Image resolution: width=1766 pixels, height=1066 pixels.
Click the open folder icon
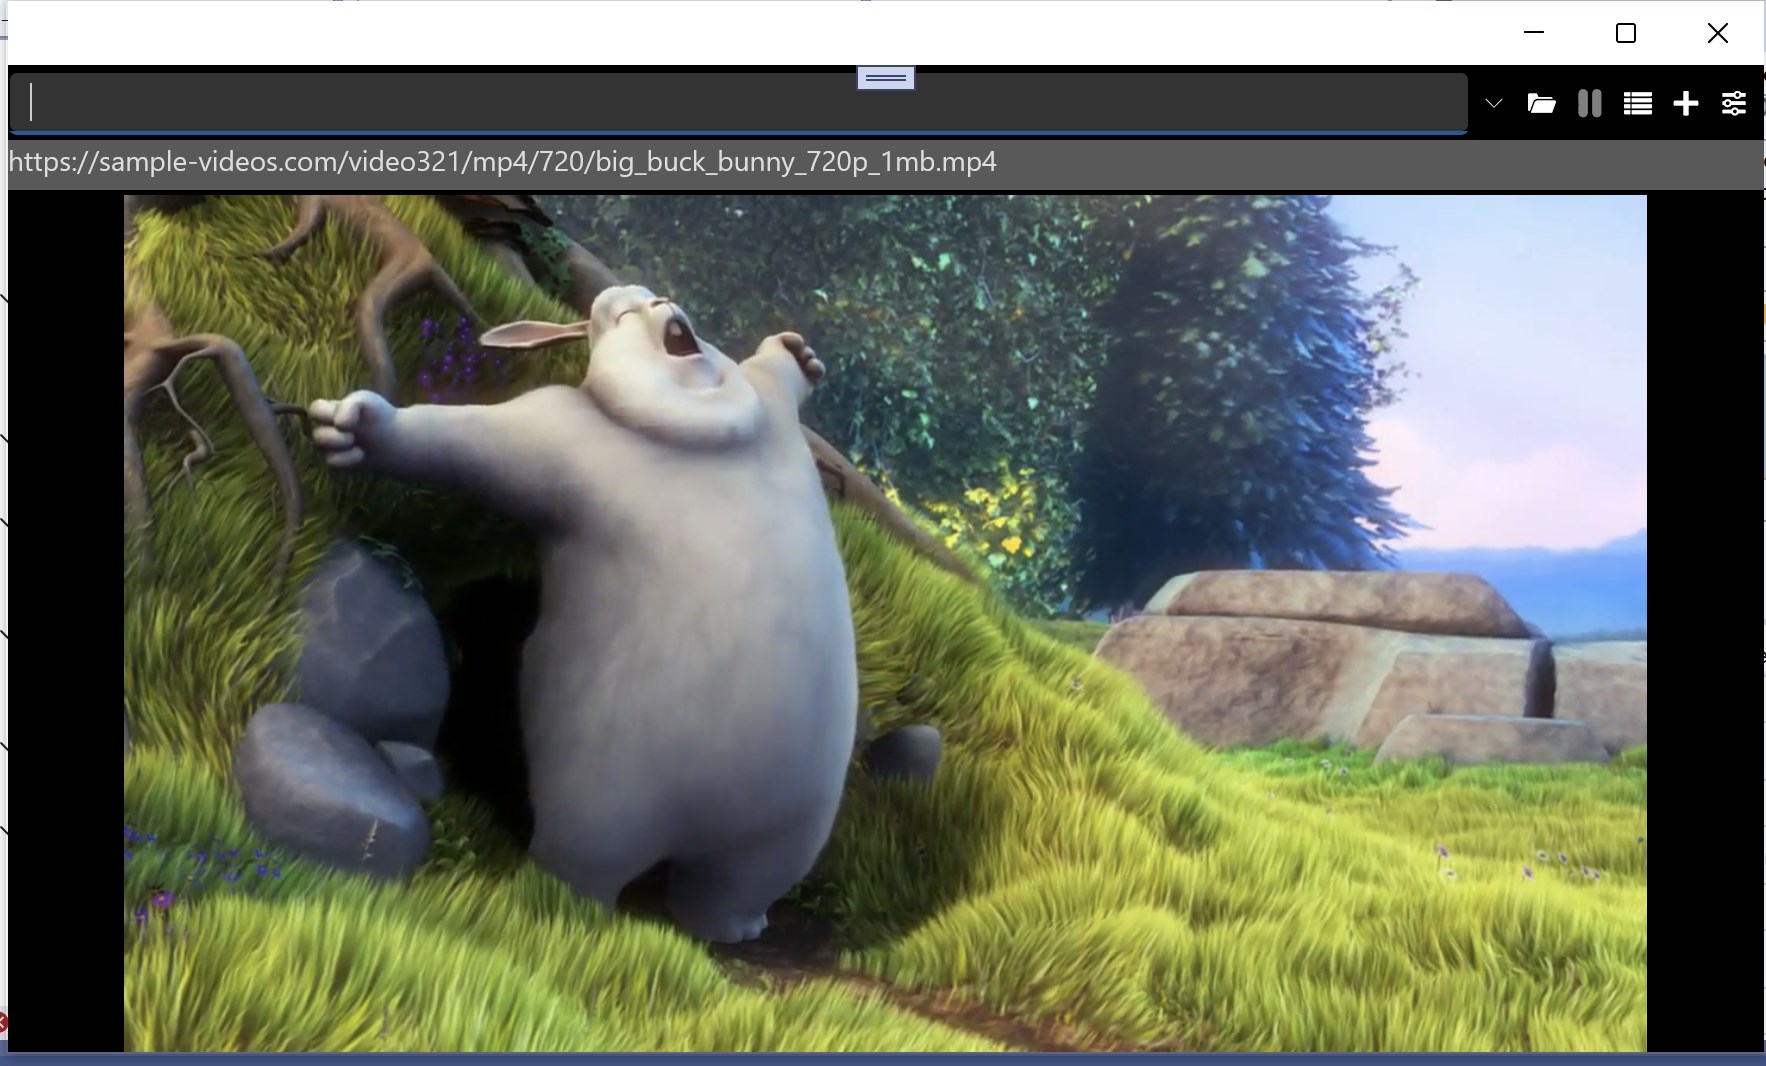(x=1541, y=103)
